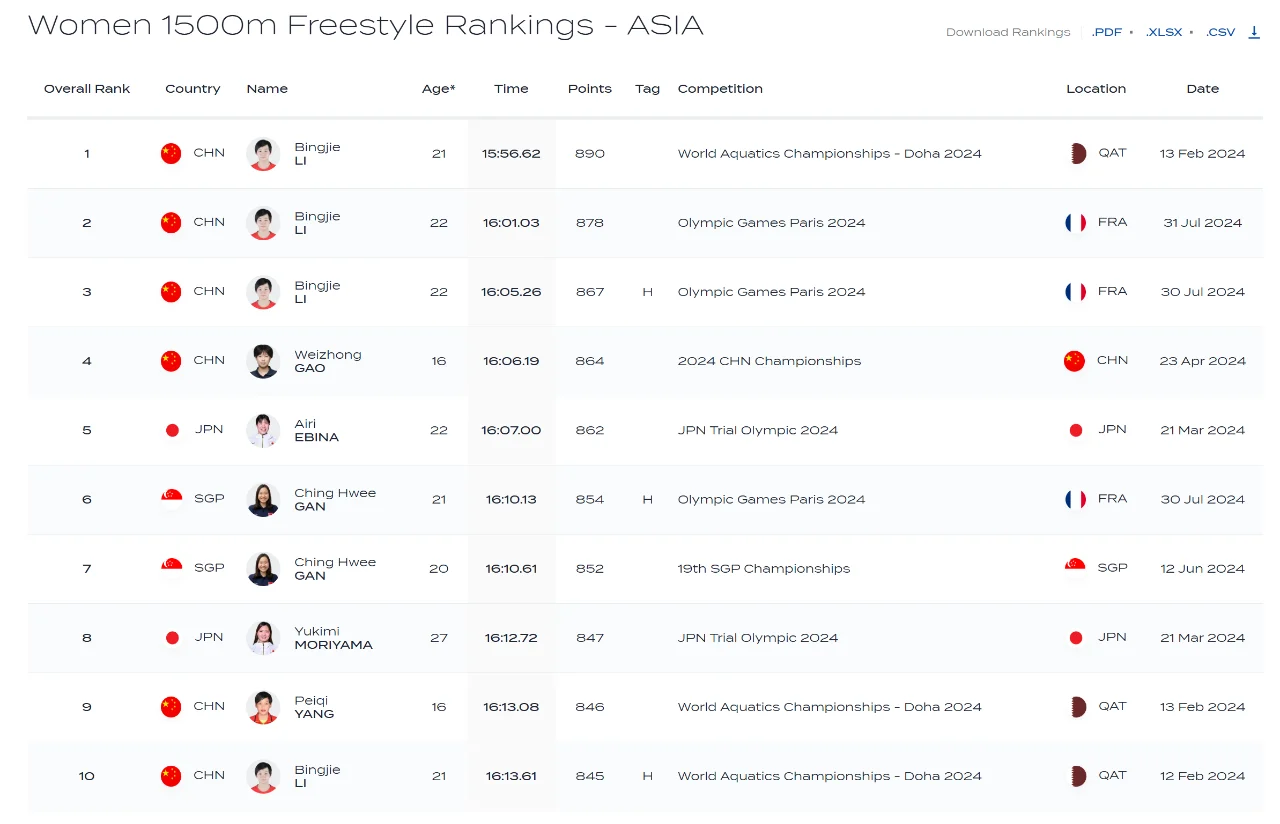The height and width of the screenshot is (824, 1280).
Task: Click the Time column header
Action: point(511,89)
